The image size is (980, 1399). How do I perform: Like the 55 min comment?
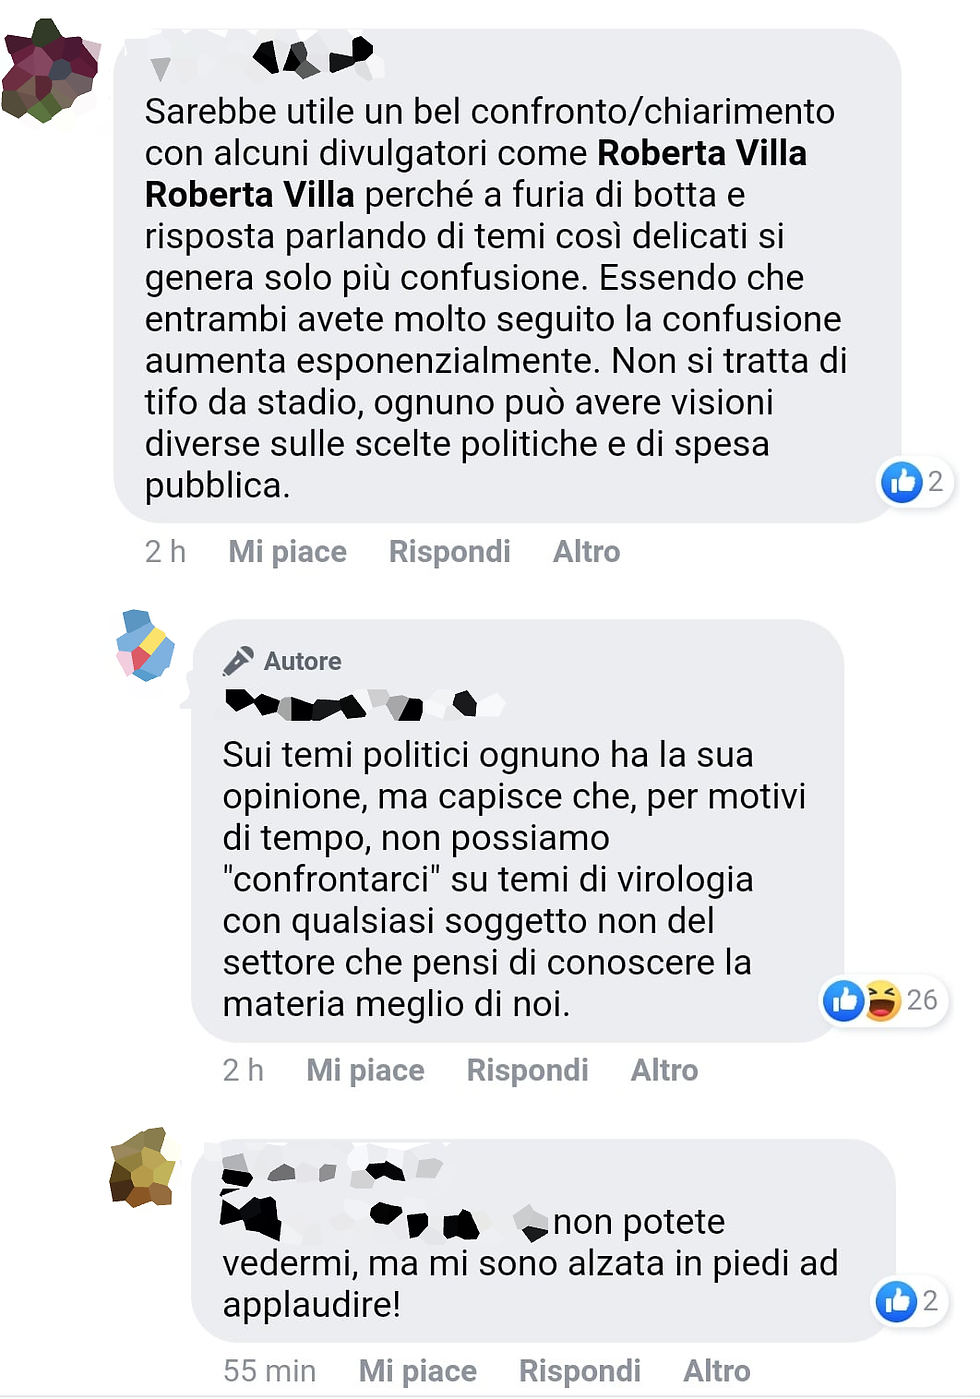pos(417,1371)
